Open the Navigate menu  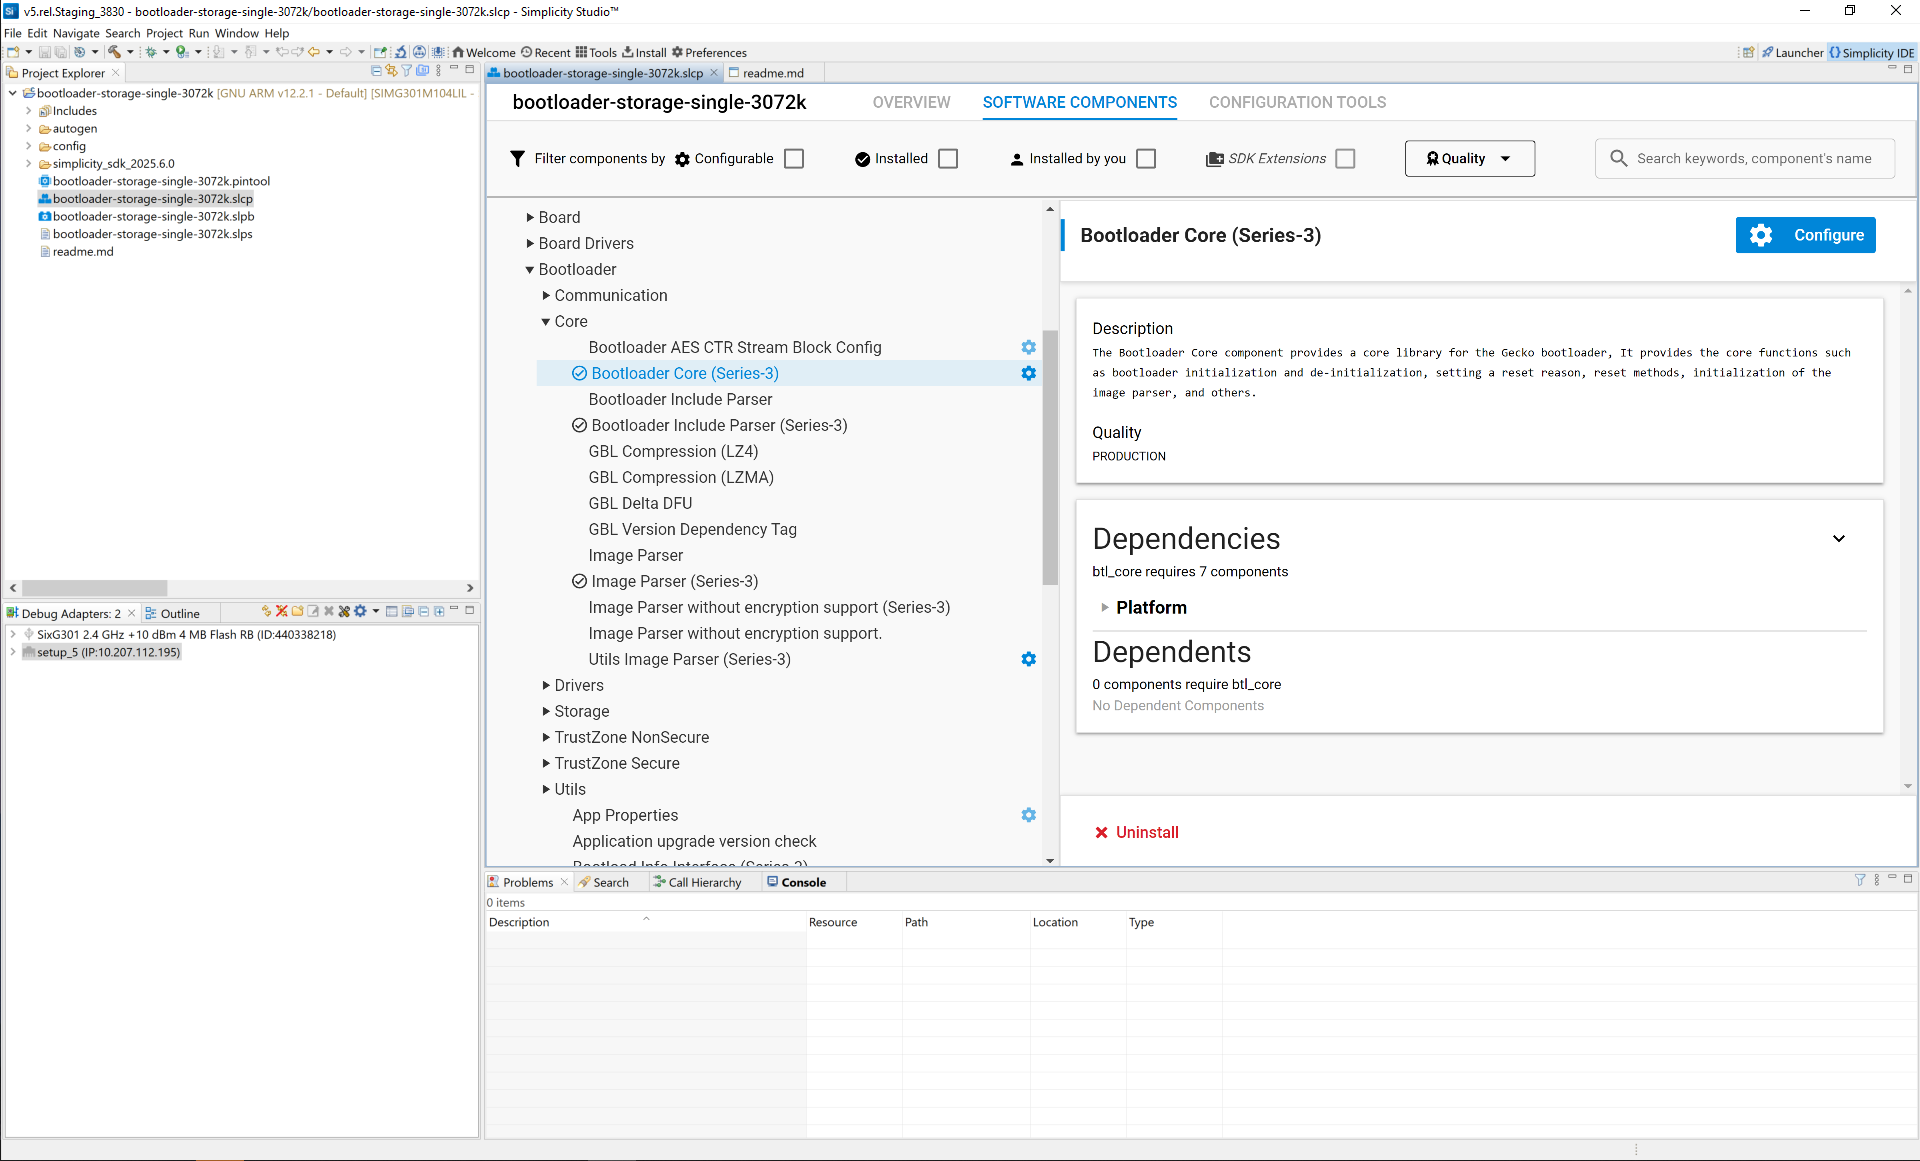[76, 33]
